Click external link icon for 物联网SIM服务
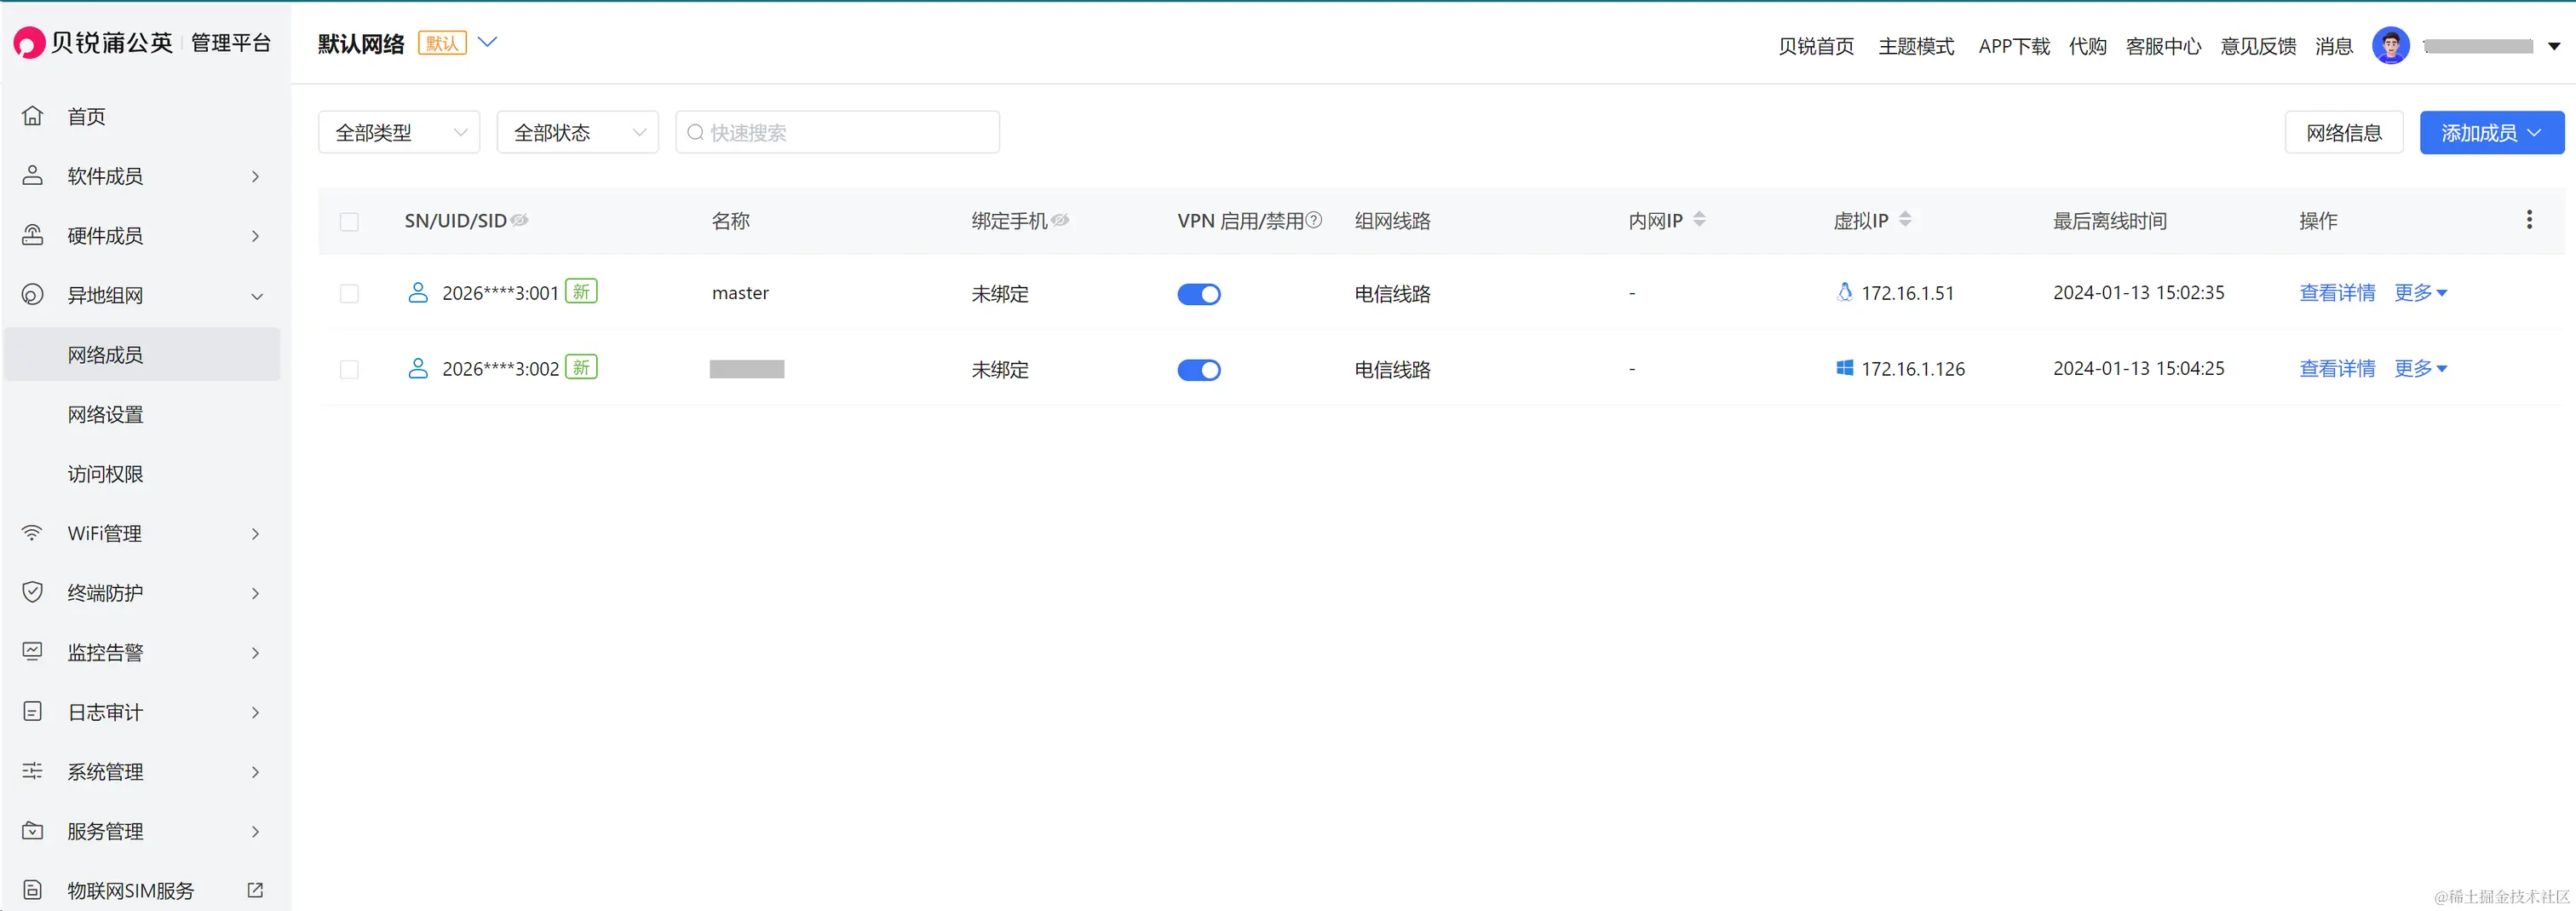The width and height of the screenshot is (2576, 911). tap(255, 890)
